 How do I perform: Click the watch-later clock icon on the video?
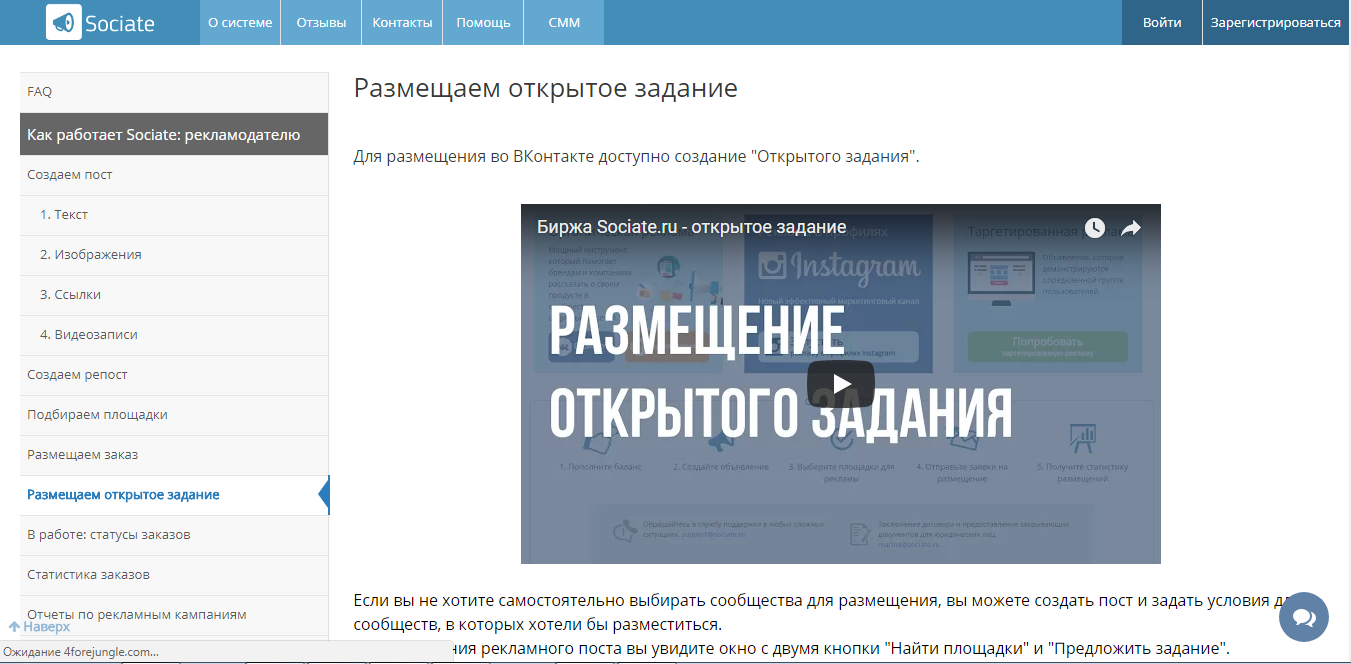tap(1094, 228)
